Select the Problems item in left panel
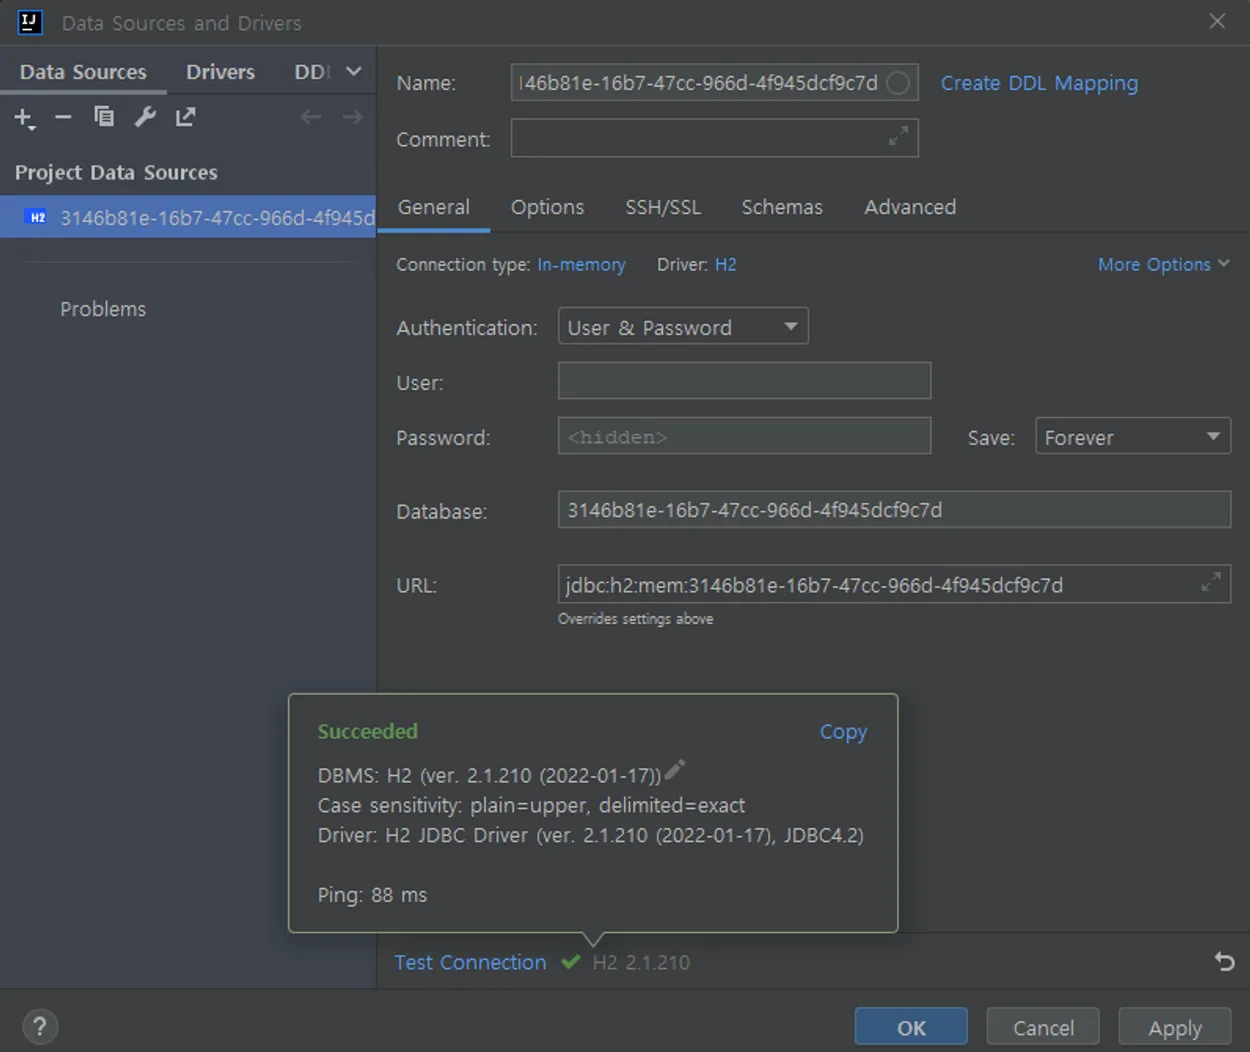The height and width of the screenshot is (1052, 1250). pyautogui.click(x=103, y=309)
